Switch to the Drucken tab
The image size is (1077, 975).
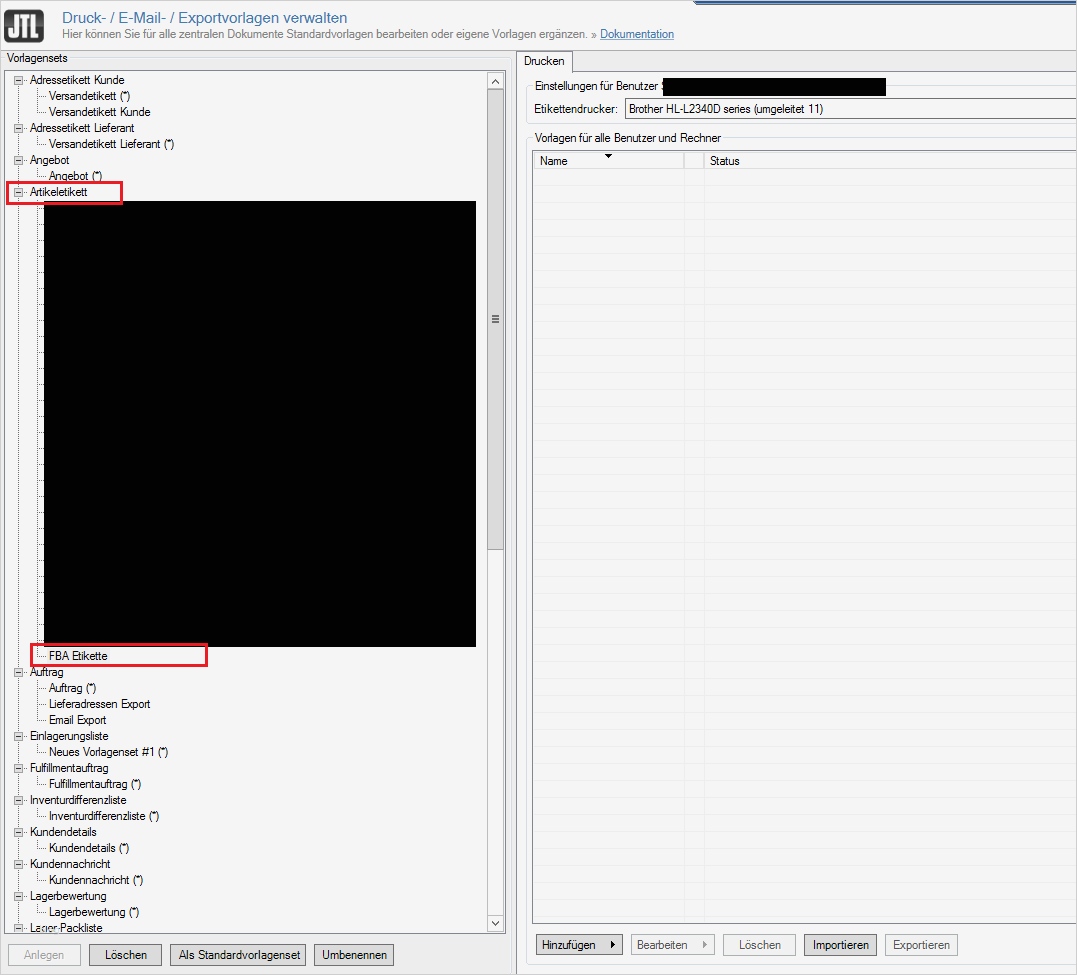(x=544, y=61)
